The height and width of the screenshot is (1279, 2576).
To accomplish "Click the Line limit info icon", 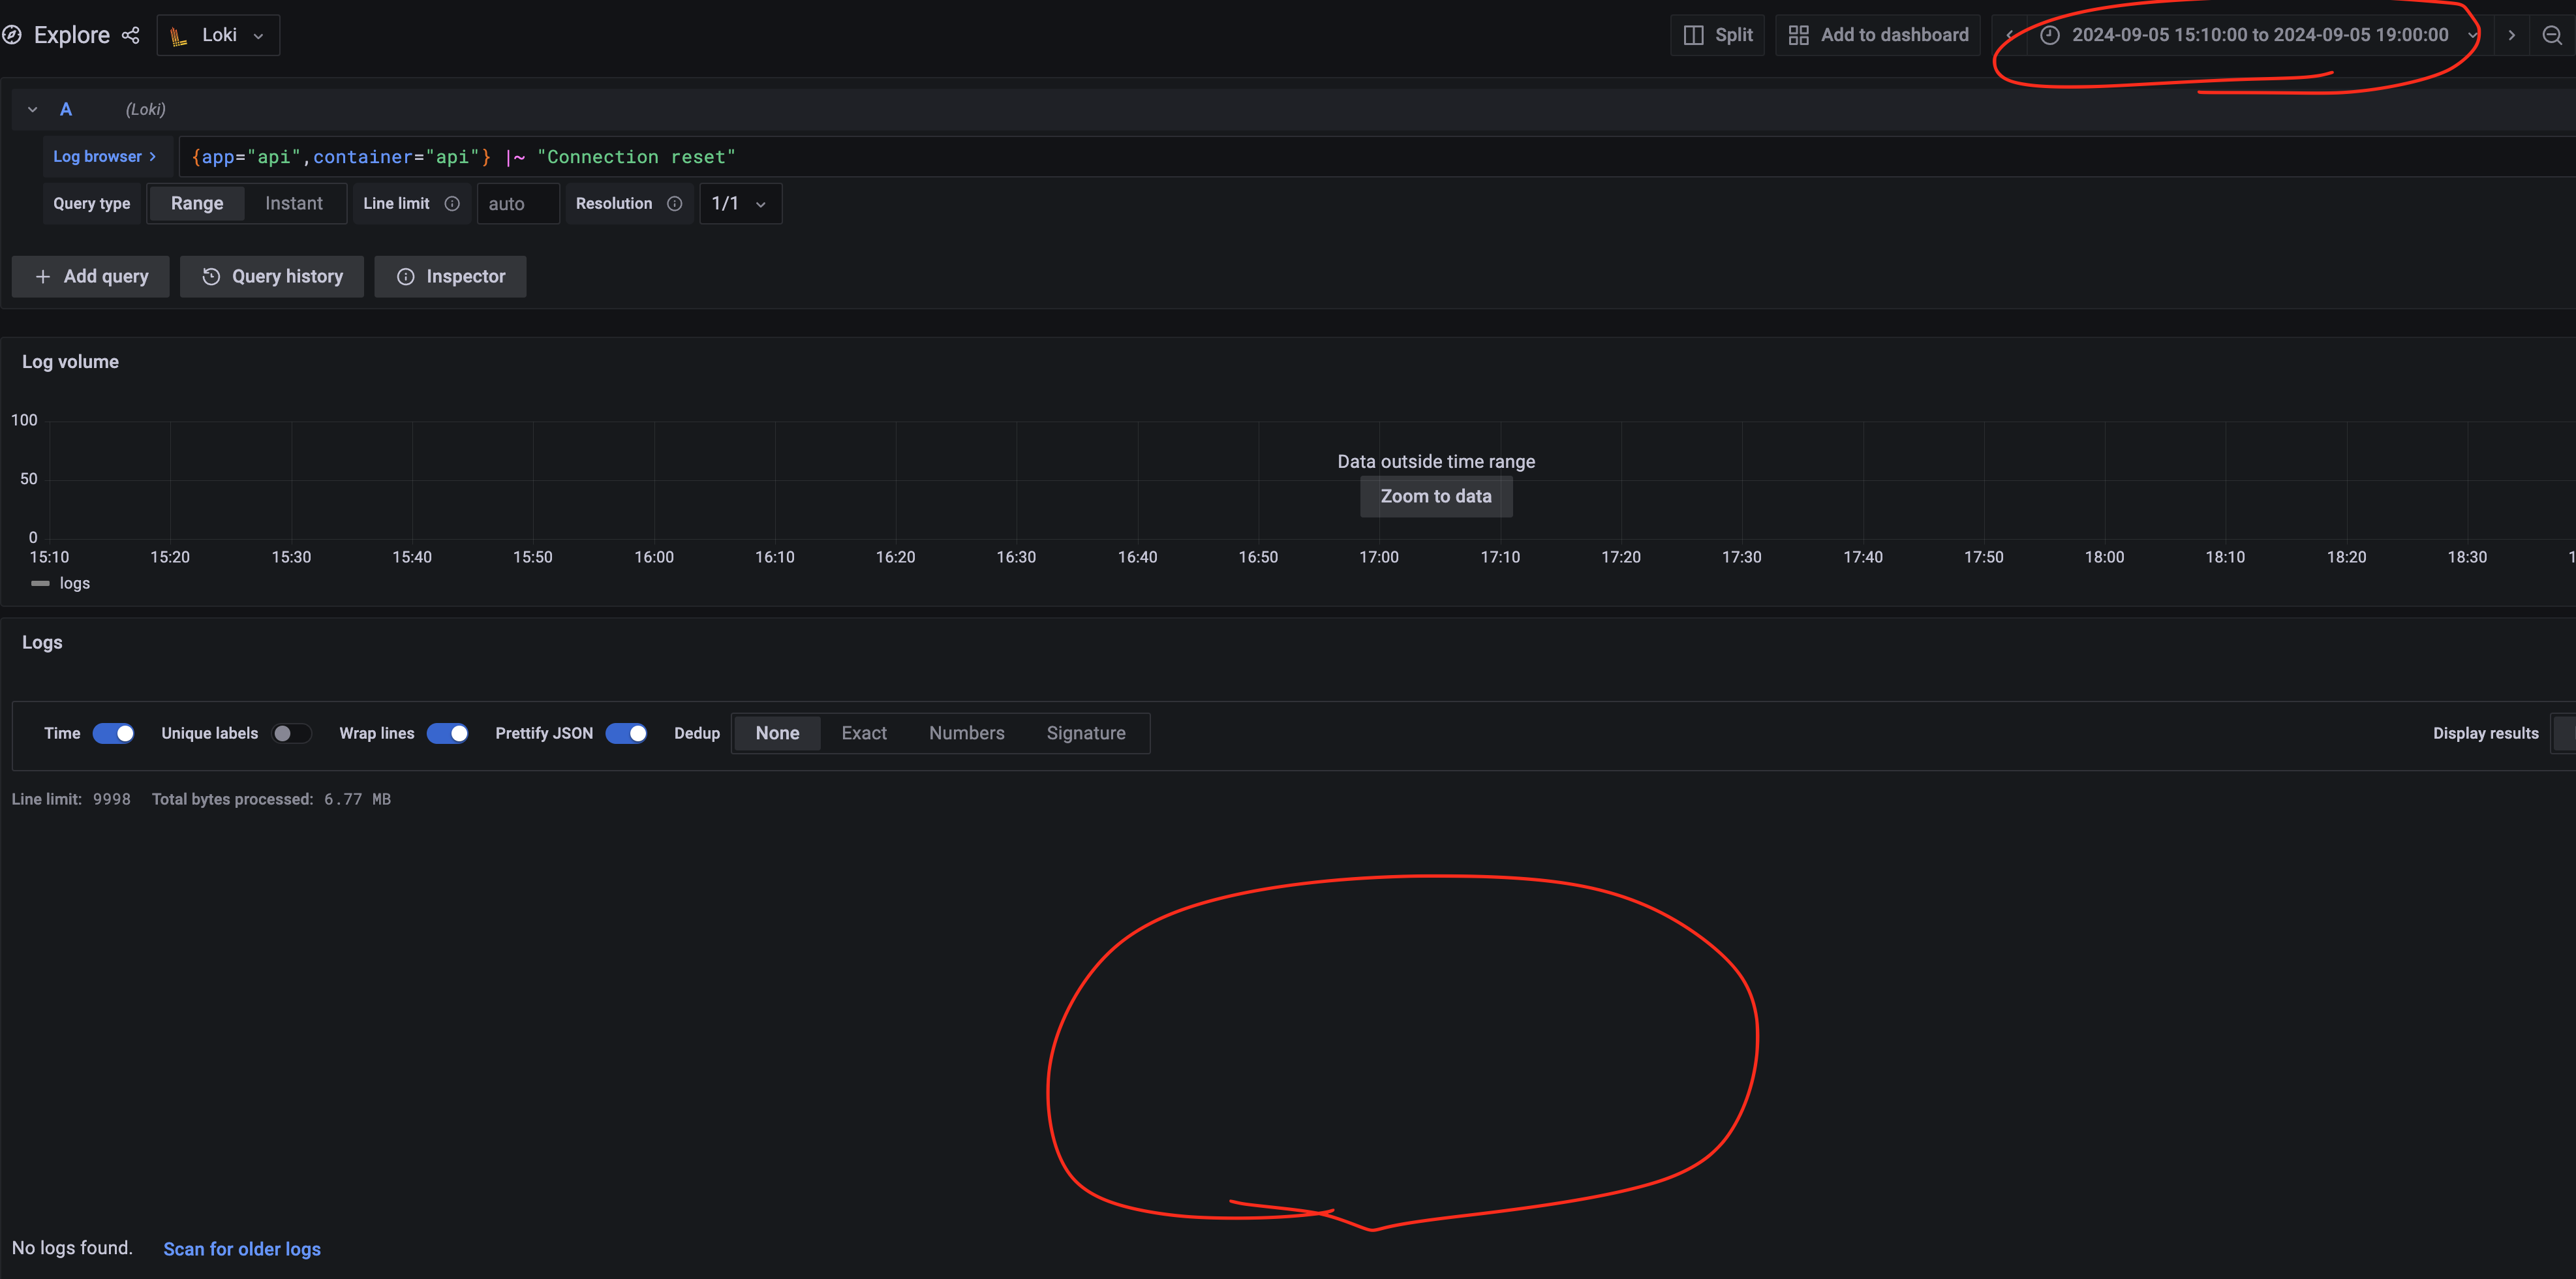I will click(x=452, y=203).
